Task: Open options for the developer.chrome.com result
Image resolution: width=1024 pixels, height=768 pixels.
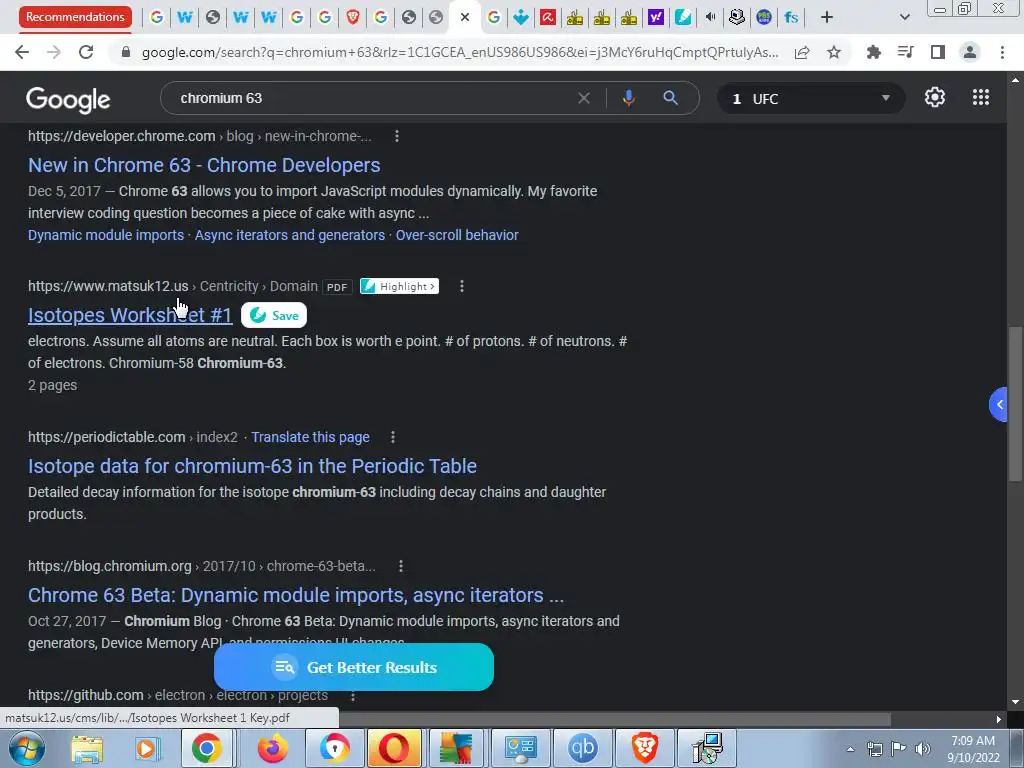Action: tap(396, 136)
